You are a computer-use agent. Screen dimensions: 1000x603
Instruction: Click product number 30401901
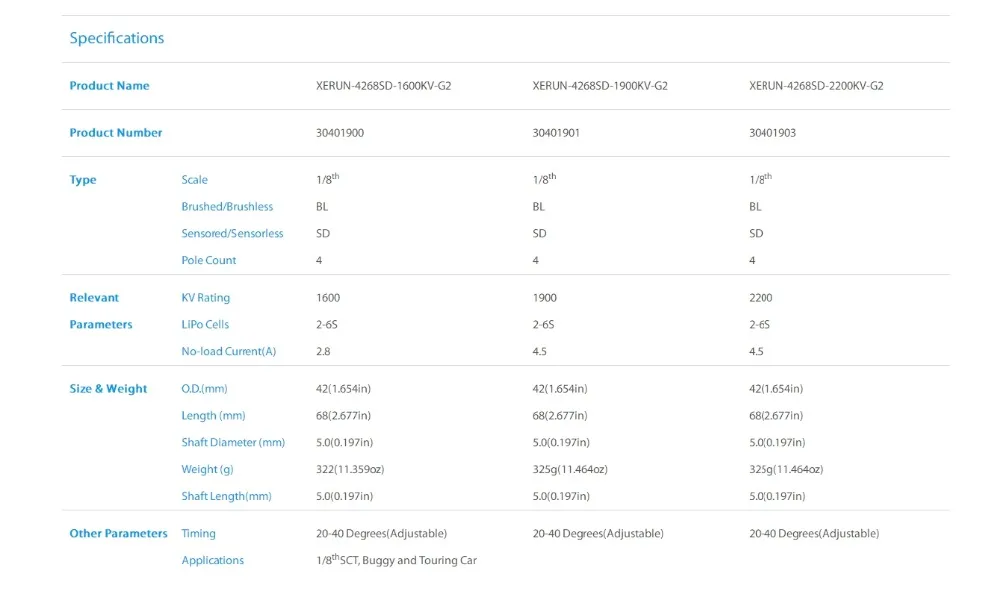click(556, 133)
